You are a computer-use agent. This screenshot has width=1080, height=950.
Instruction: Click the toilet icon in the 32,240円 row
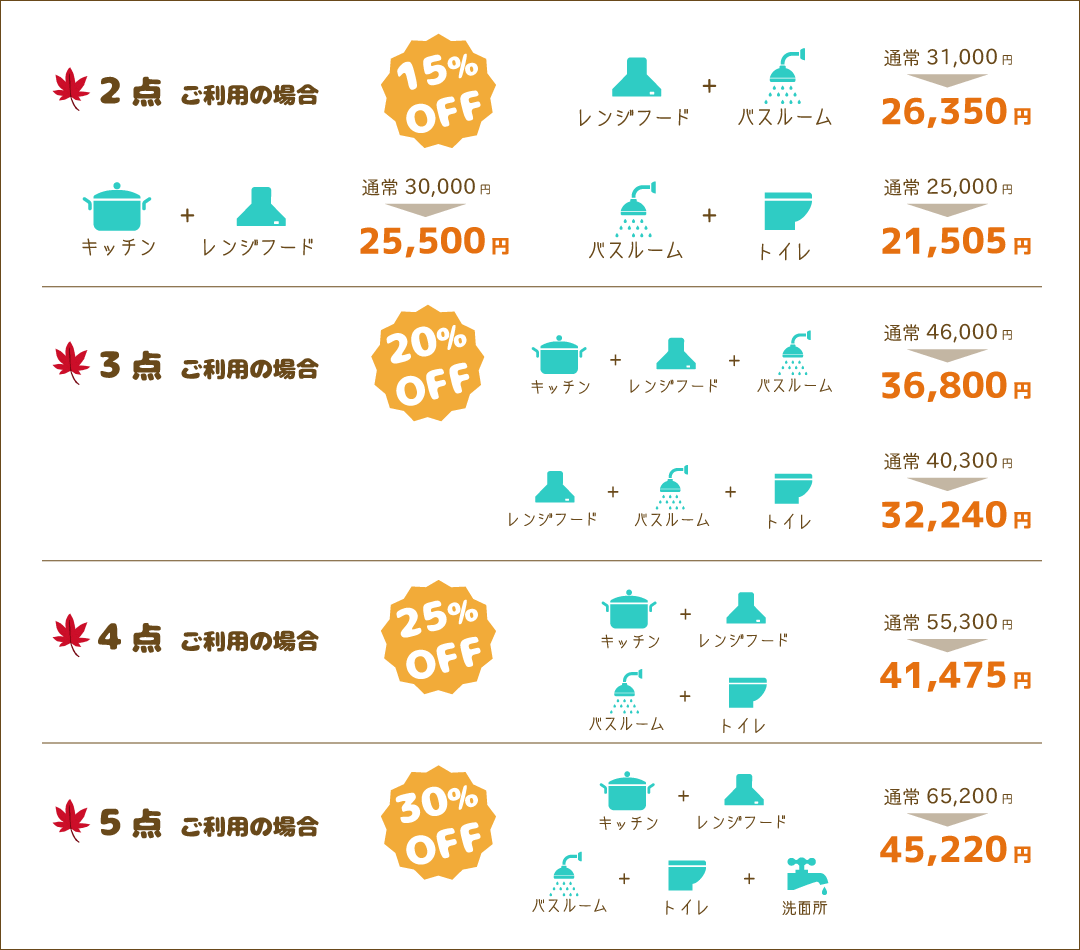(793, 488)
